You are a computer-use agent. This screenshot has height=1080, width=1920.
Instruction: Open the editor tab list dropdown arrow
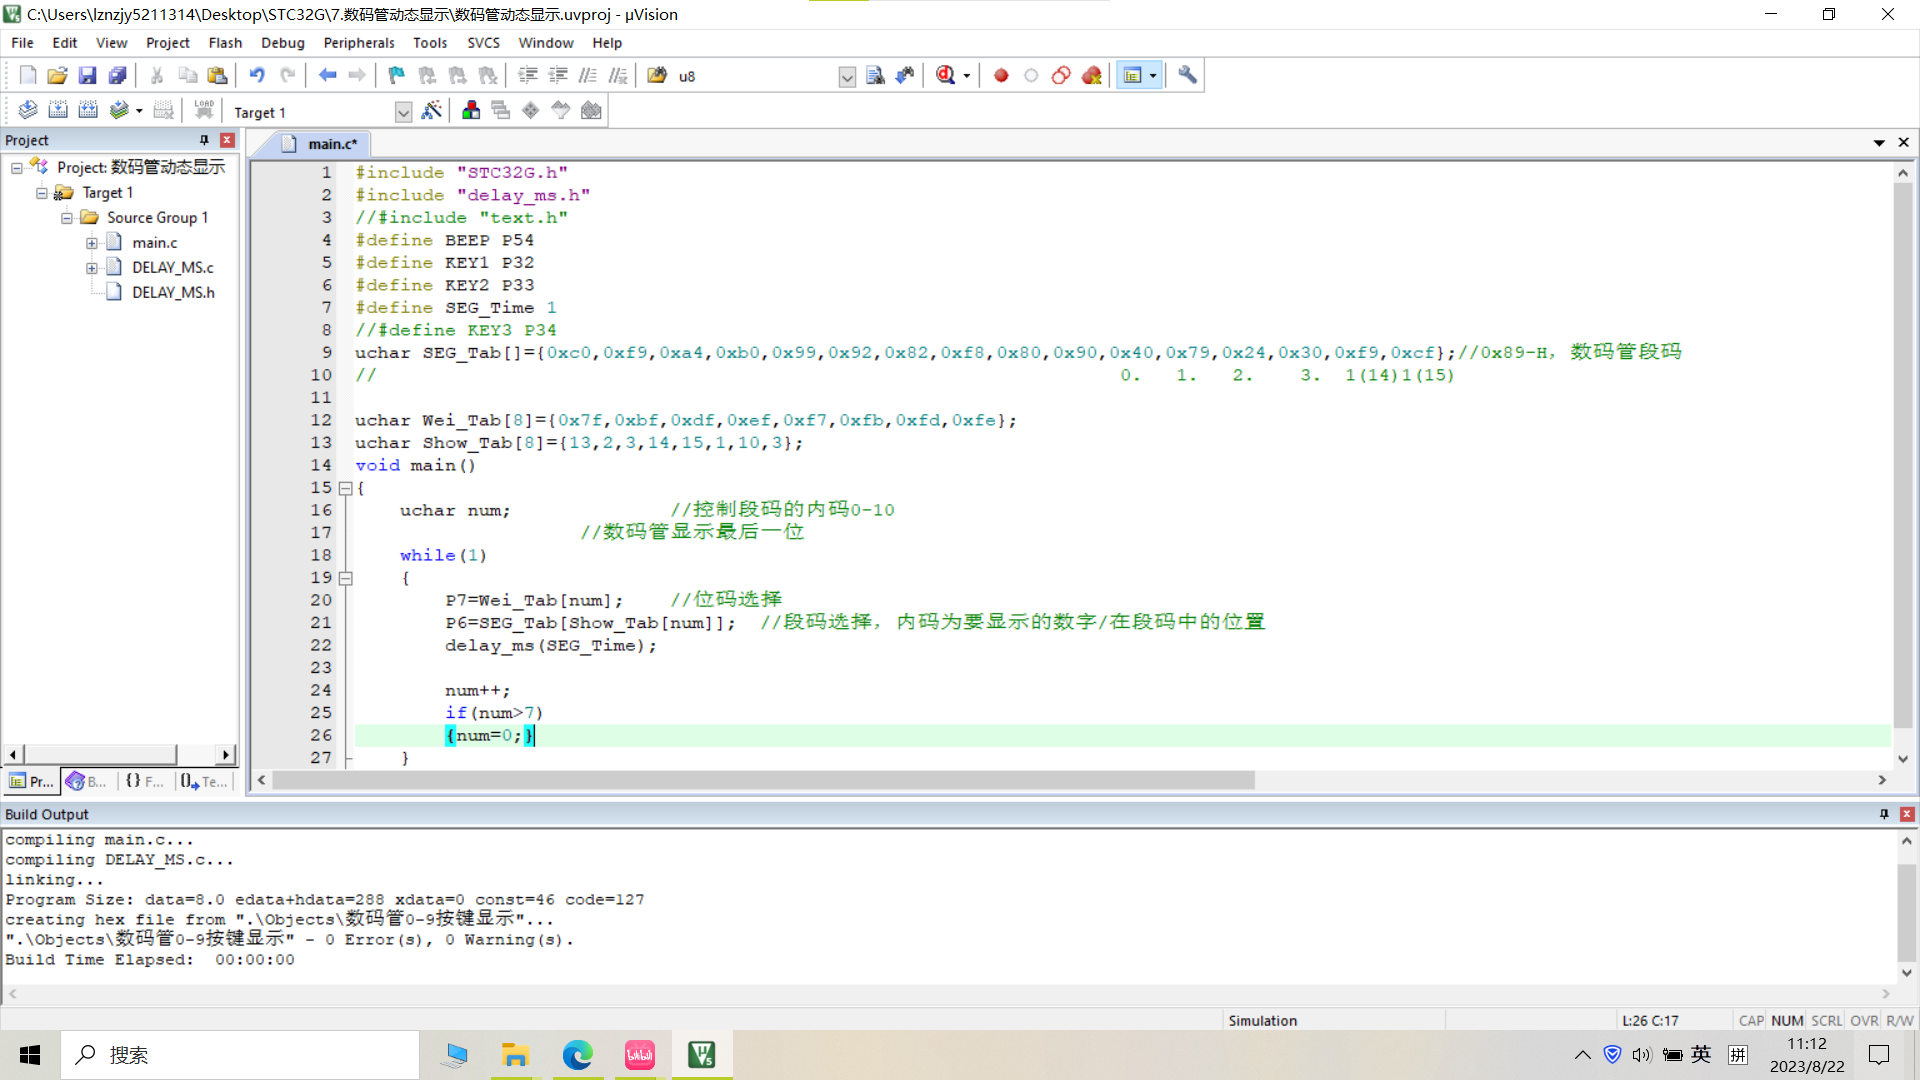point(1879,143)
